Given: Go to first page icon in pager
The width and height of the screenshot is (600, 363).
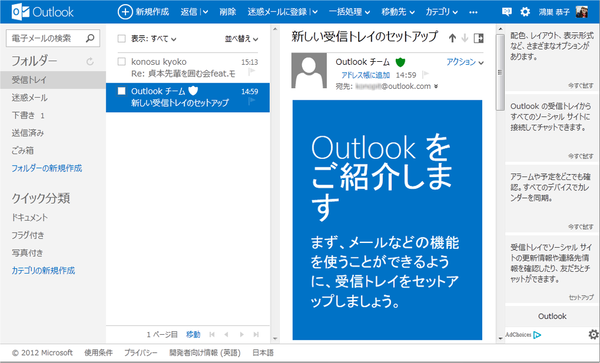Looking at the screenshot, I should [212, 335].
